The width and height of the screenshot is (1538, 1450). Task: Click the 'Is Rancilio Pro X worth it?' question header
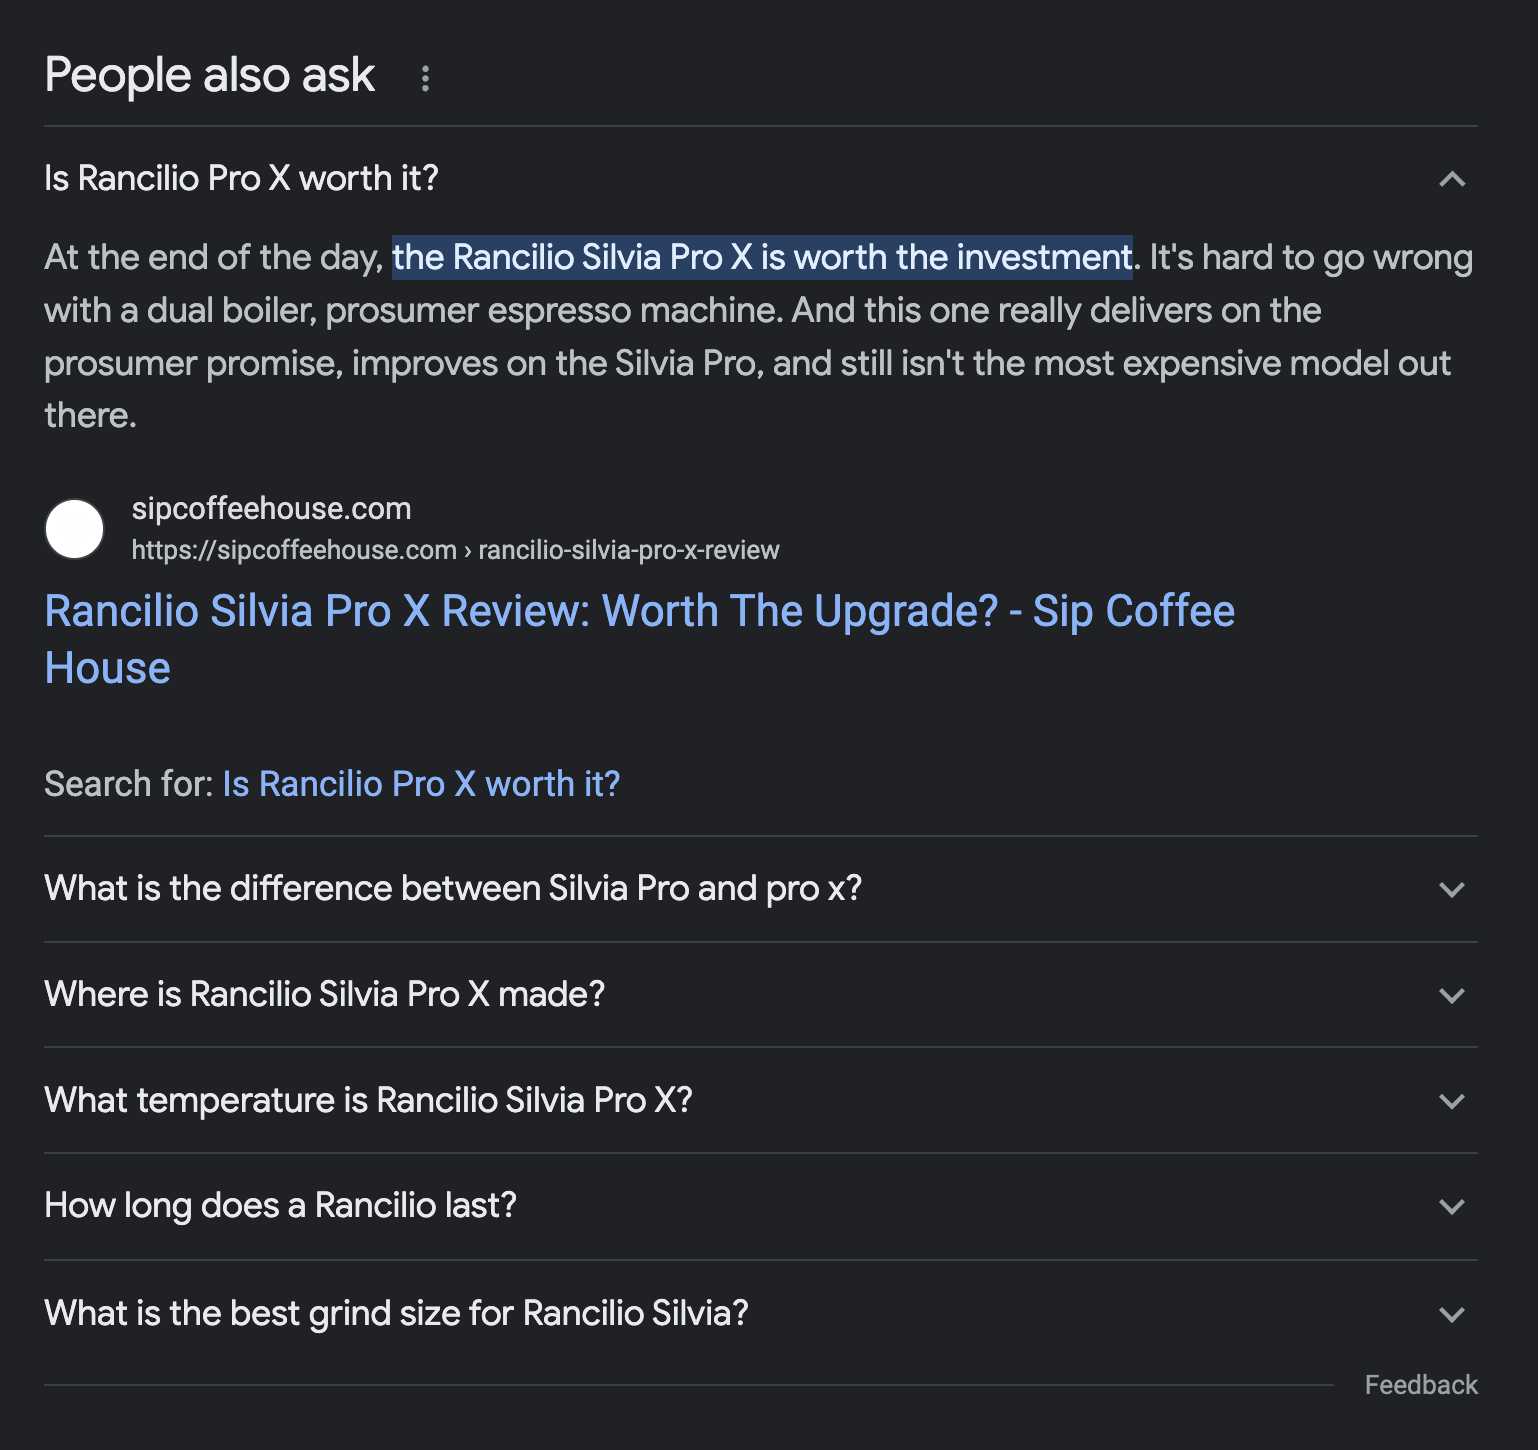pyautogui.click(x=761, y=178)
